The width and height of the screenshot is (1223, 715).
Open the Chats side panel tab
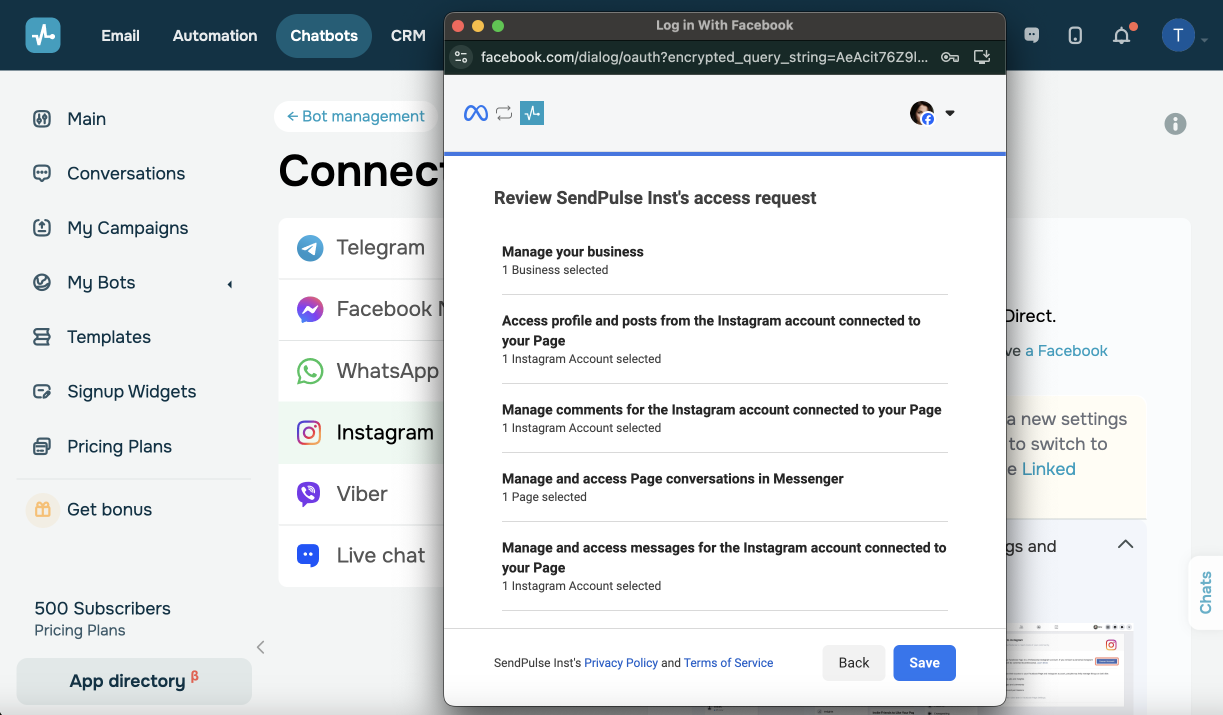1204,594
